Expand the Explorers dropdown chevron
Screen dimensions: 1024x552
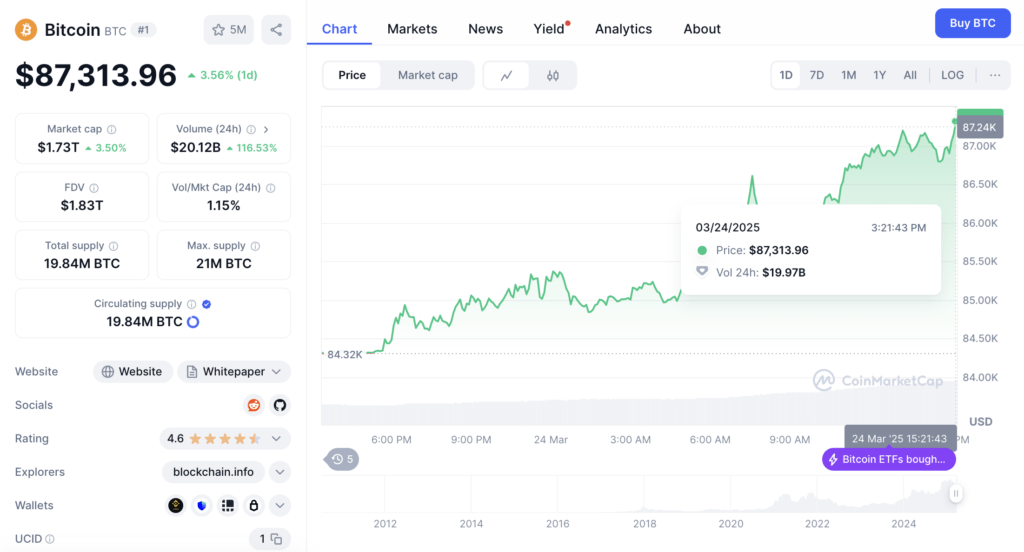tap(280, 472)
